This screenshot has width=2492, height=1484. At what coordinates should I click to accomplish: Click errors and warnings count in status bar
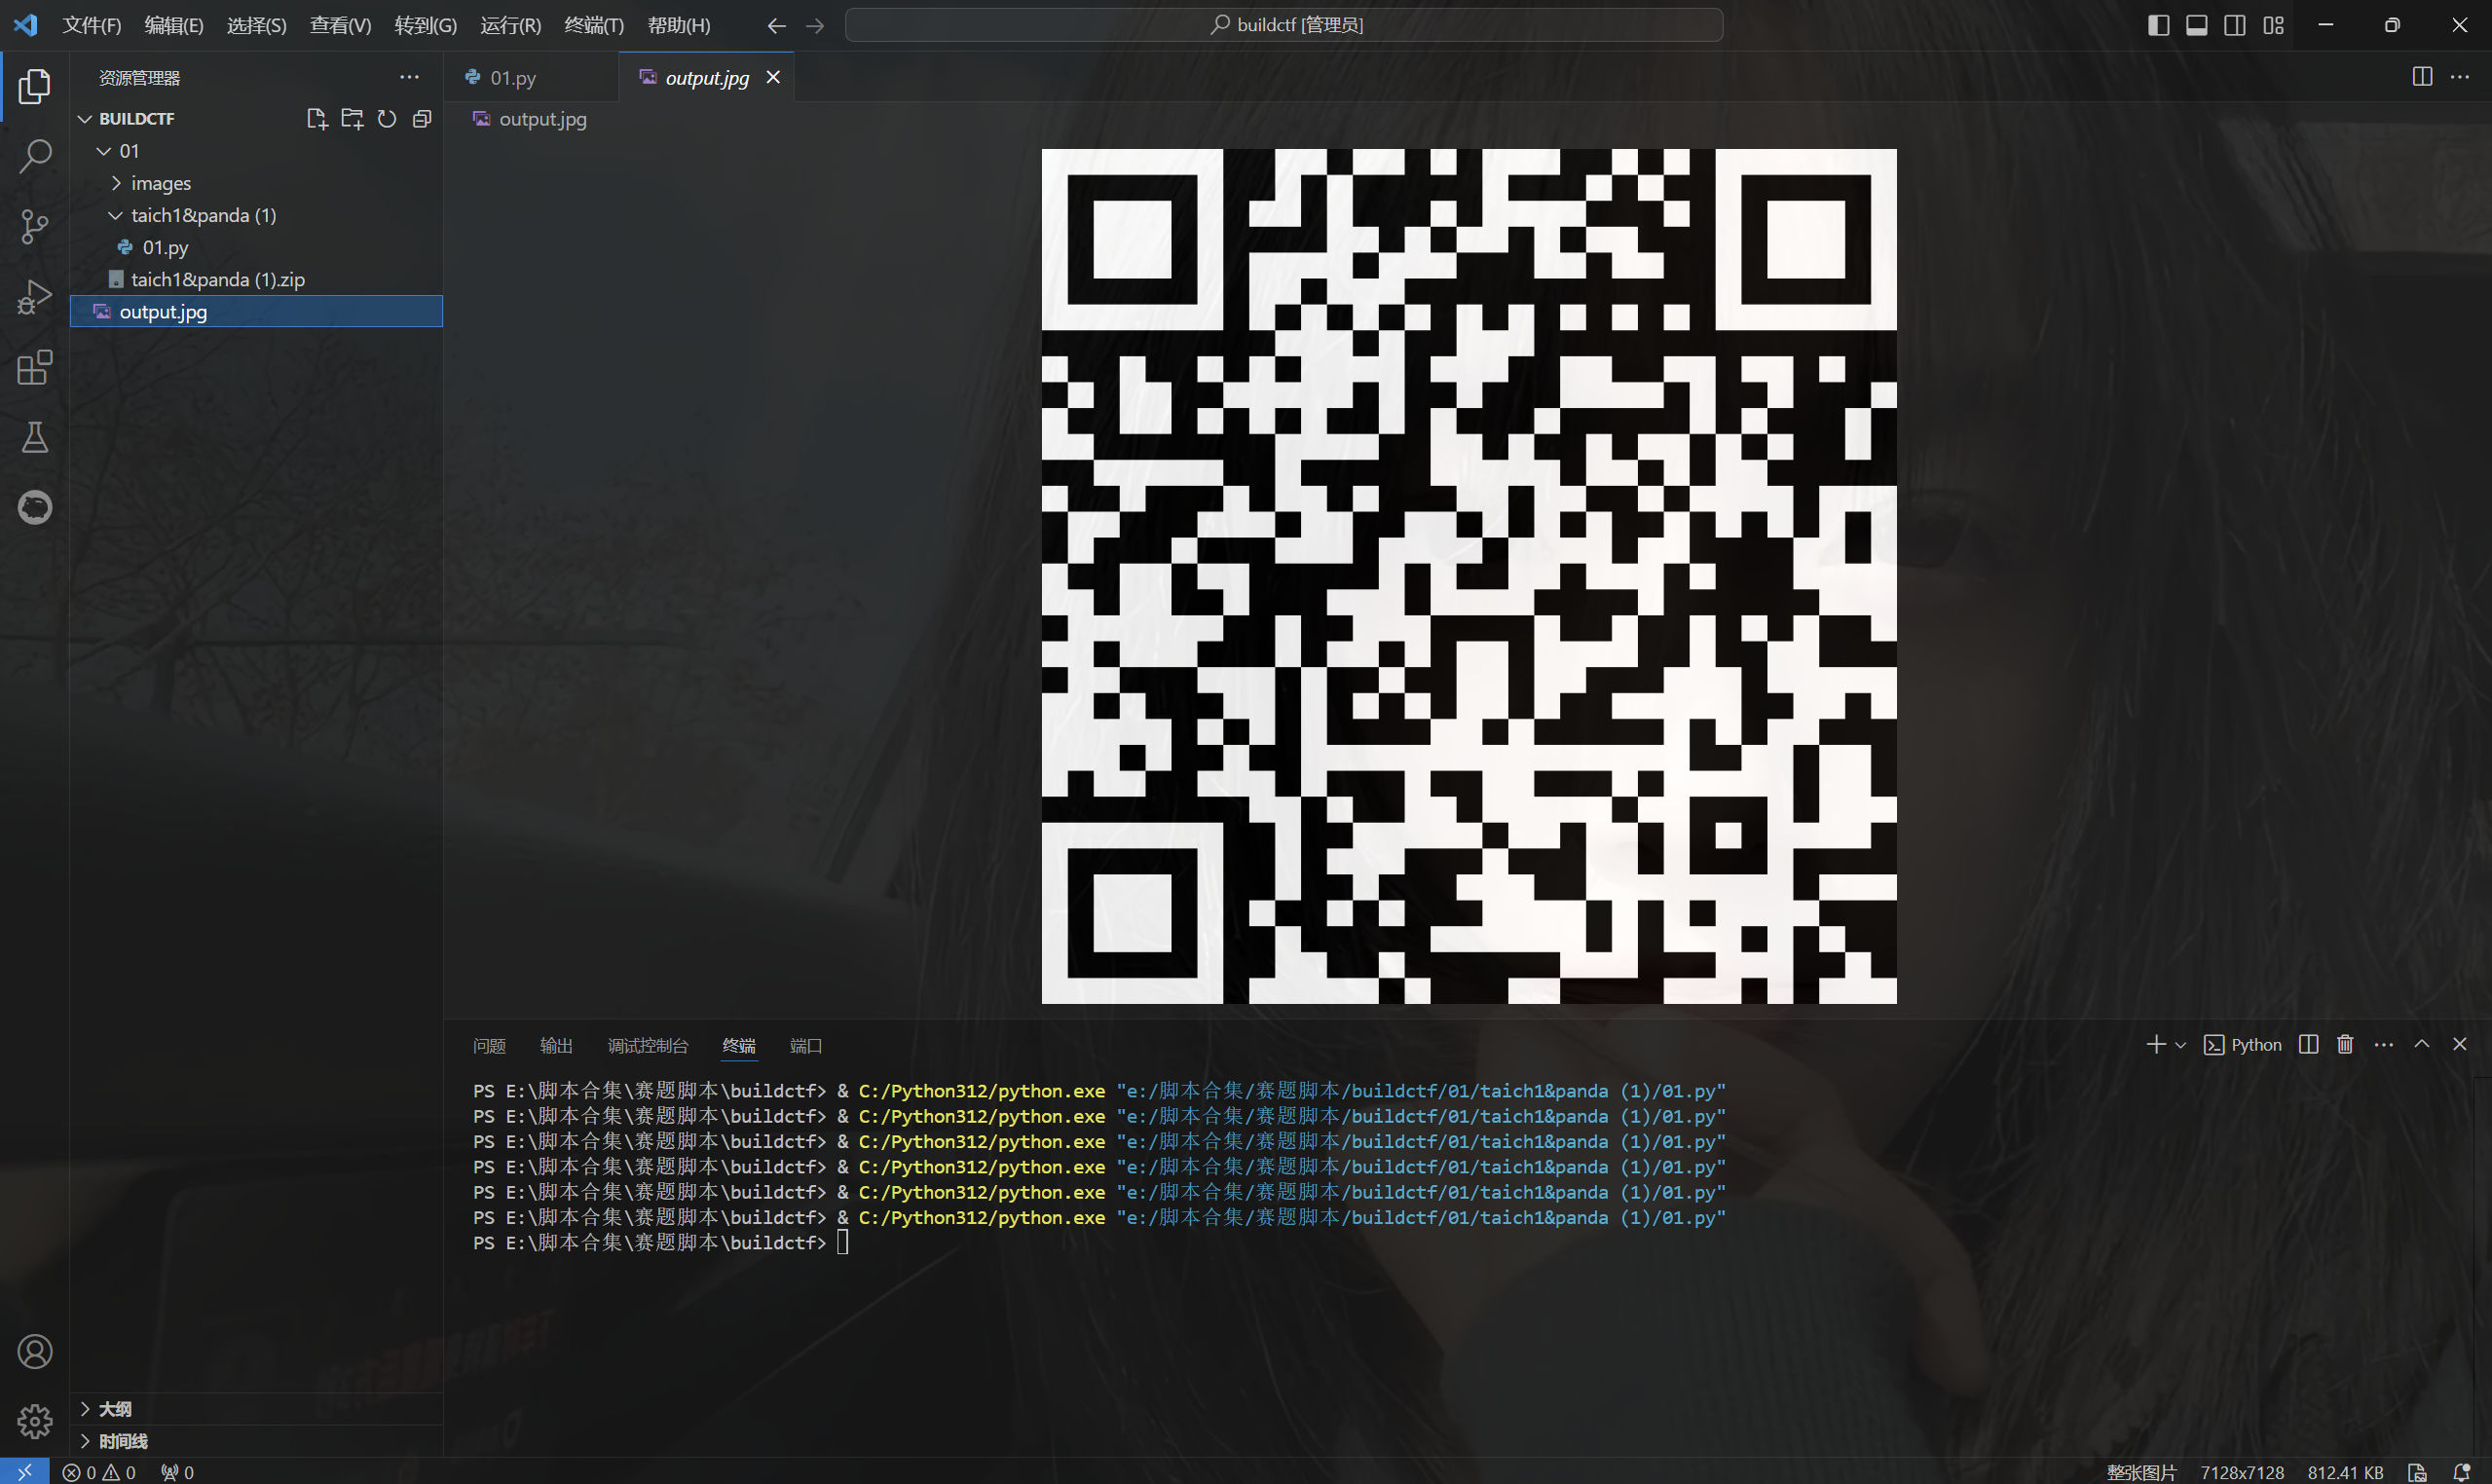pyautogui.click(x=99, y=1472)
